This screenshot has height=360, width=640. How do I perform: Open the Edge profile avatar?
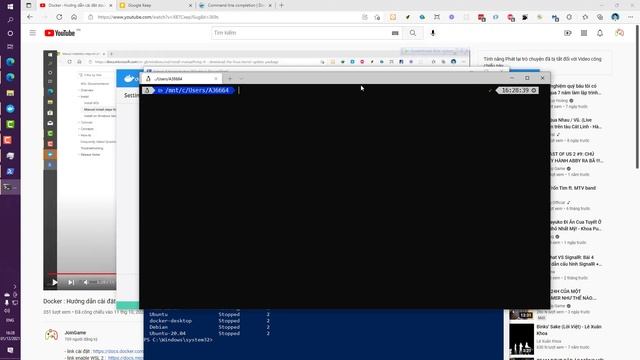tap(615, 17)
